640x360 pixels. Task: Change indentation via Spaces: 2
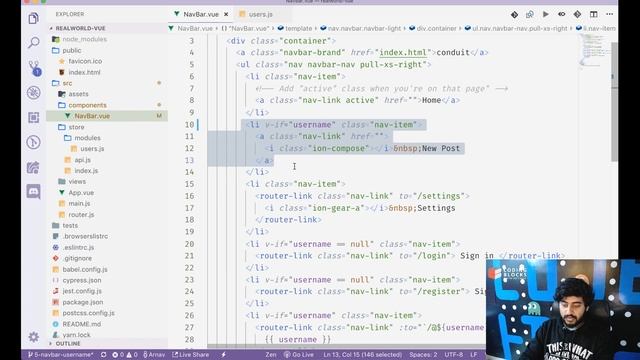pos(423,355)
